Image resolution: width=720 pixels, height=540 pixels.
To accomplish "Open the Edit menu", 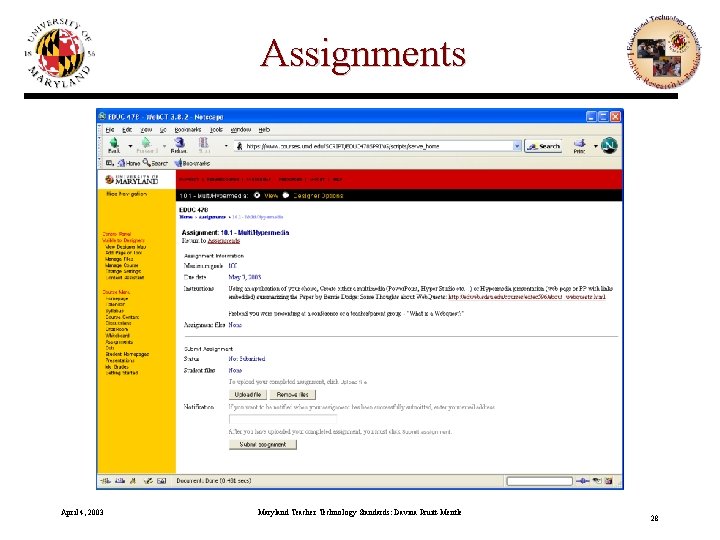I will pyautogui.click(x=127, y=130).
